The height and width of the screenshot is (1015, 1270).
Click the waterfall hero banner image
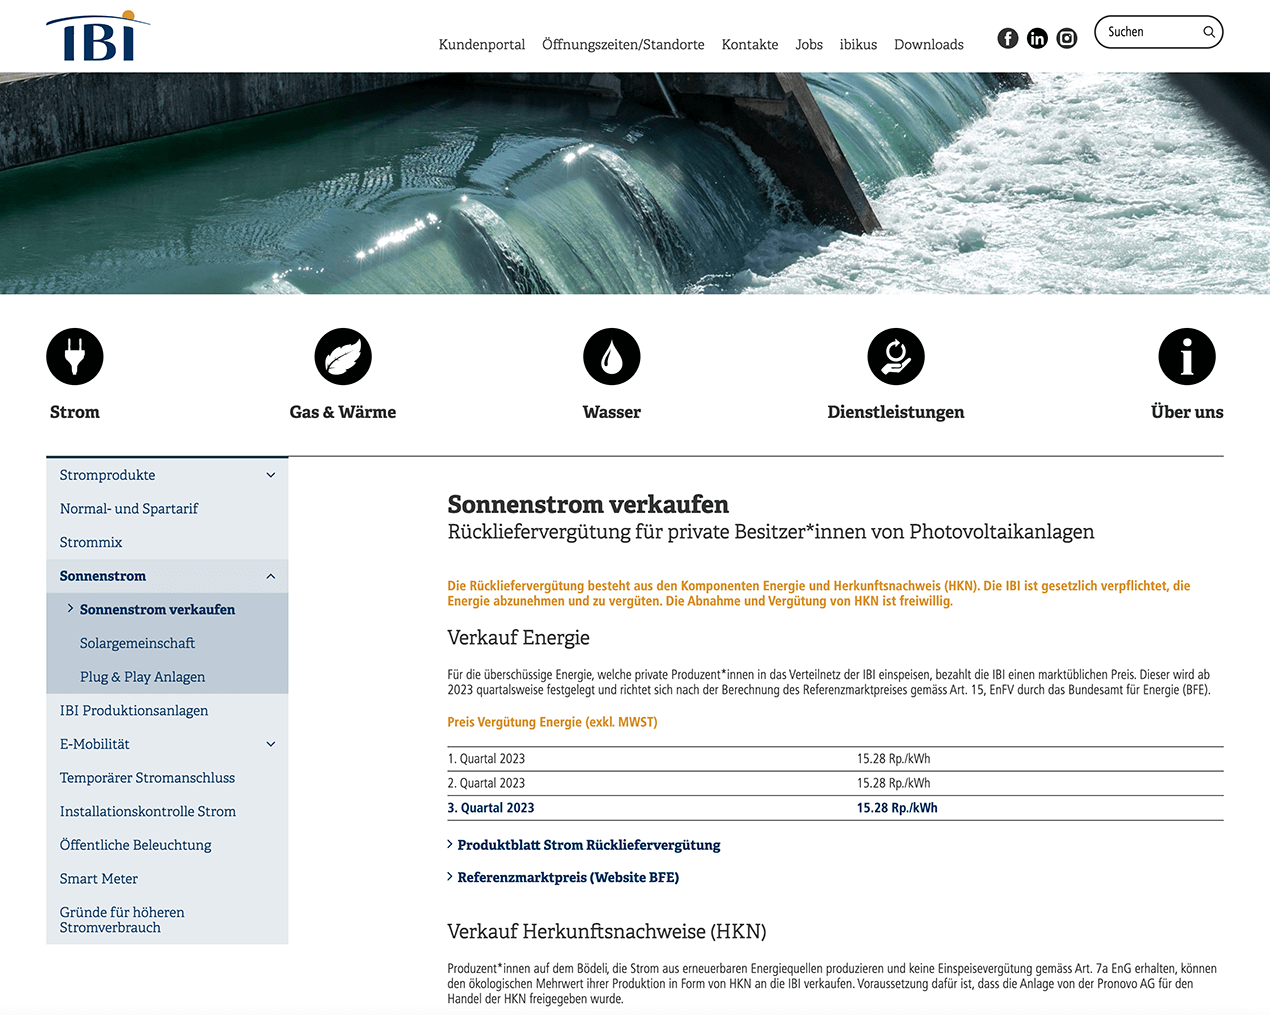point(635,183)
